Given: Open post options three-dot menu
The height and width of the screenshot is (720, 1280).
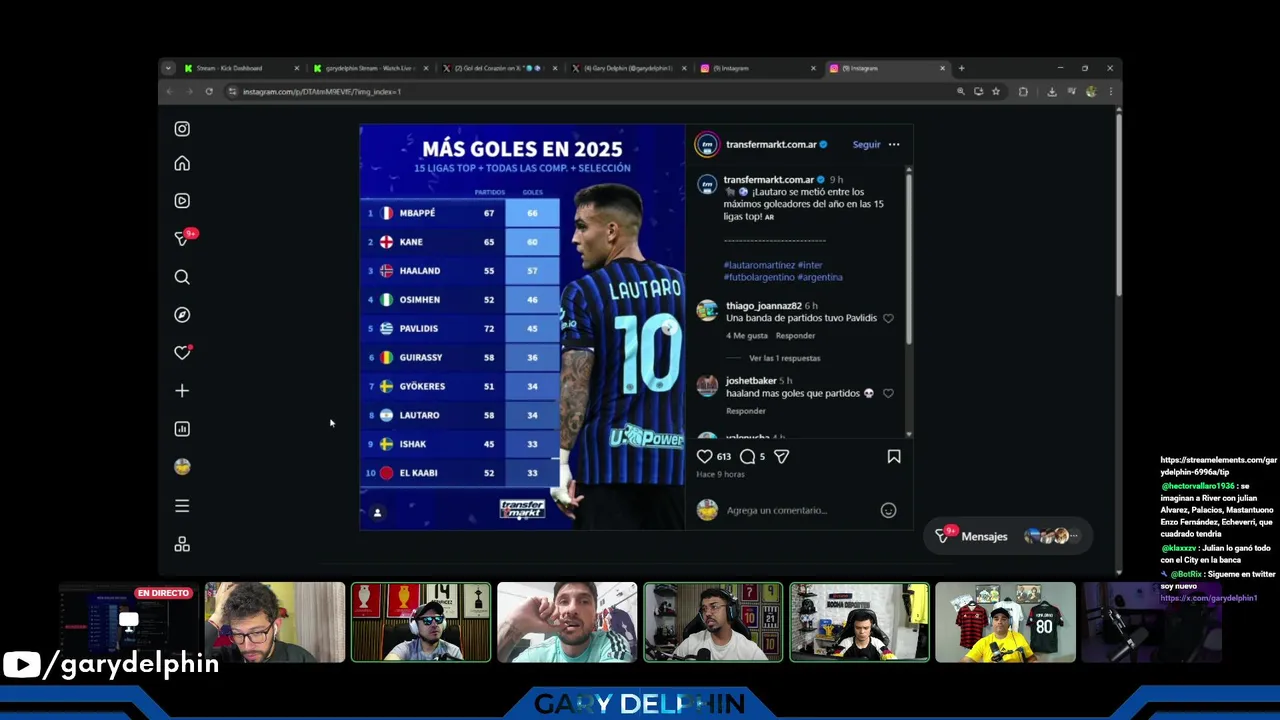Looking at the screenshot, I should [894, 144].
